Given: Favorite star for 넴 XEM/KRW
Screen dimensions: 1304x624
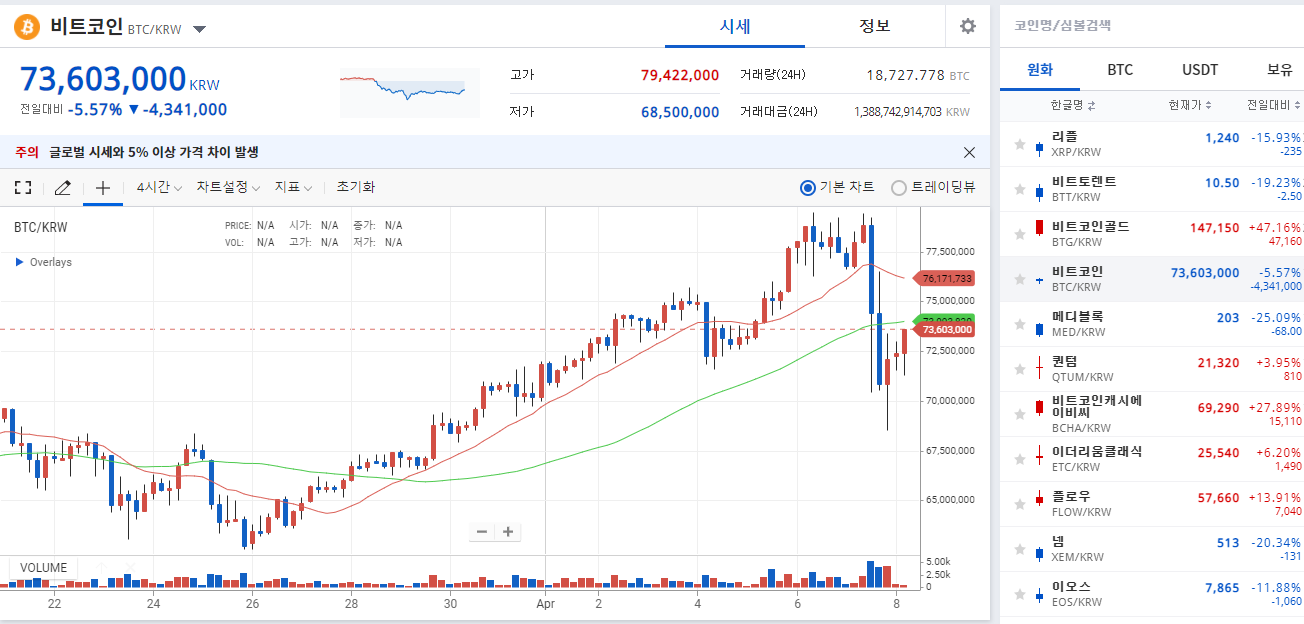Looking at the screenshot, I should [x=1020, y=549].
